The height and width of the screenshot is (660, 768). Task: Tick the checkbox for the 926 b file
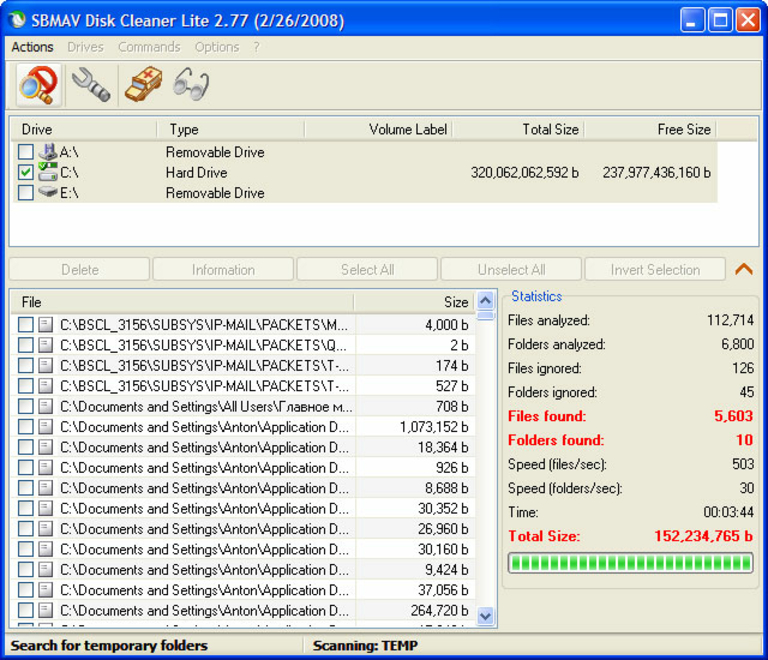point(25,468)
